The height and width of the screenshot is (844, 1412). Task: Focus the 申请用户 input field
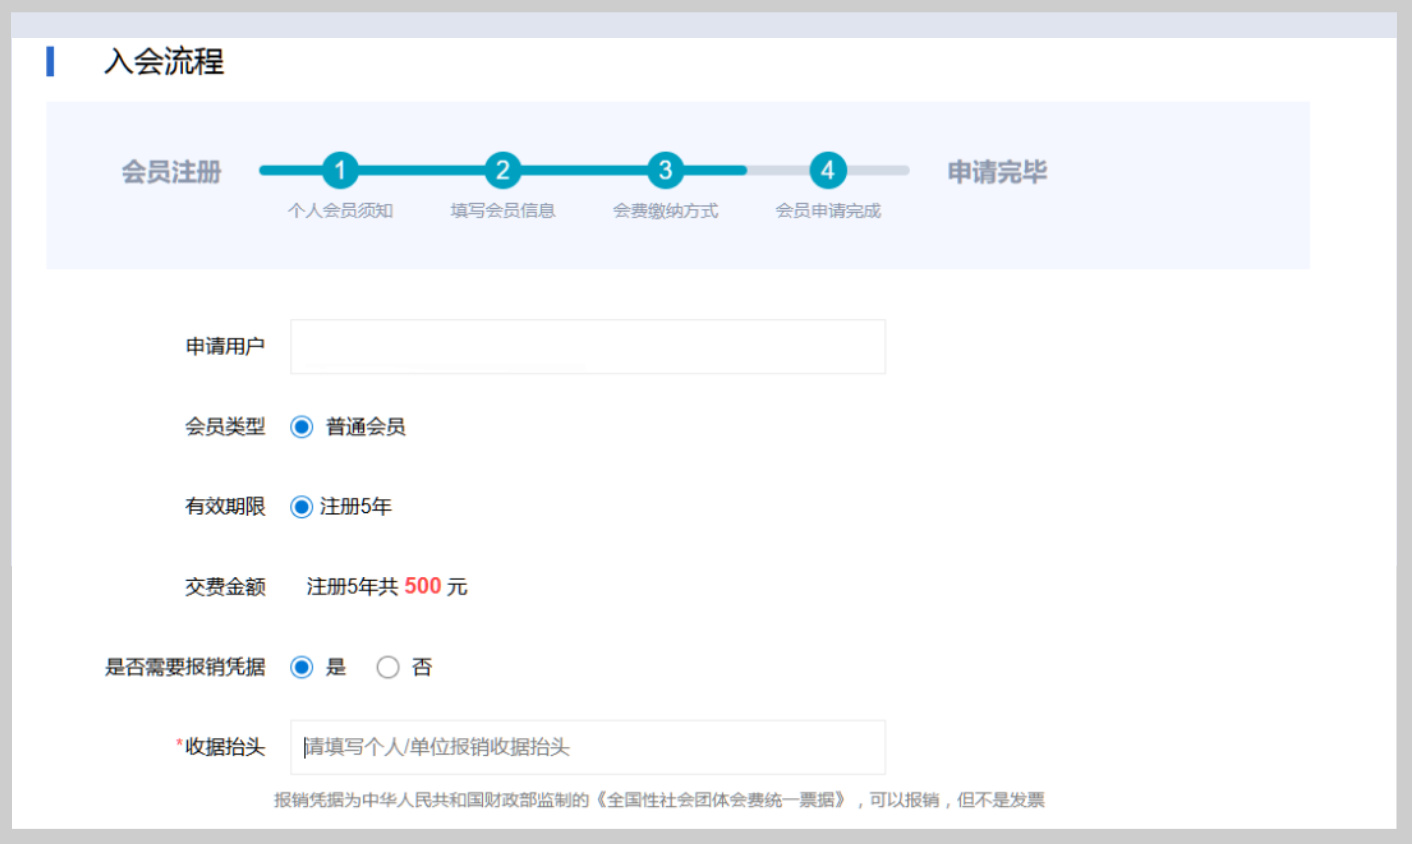[x=587, y=347]
